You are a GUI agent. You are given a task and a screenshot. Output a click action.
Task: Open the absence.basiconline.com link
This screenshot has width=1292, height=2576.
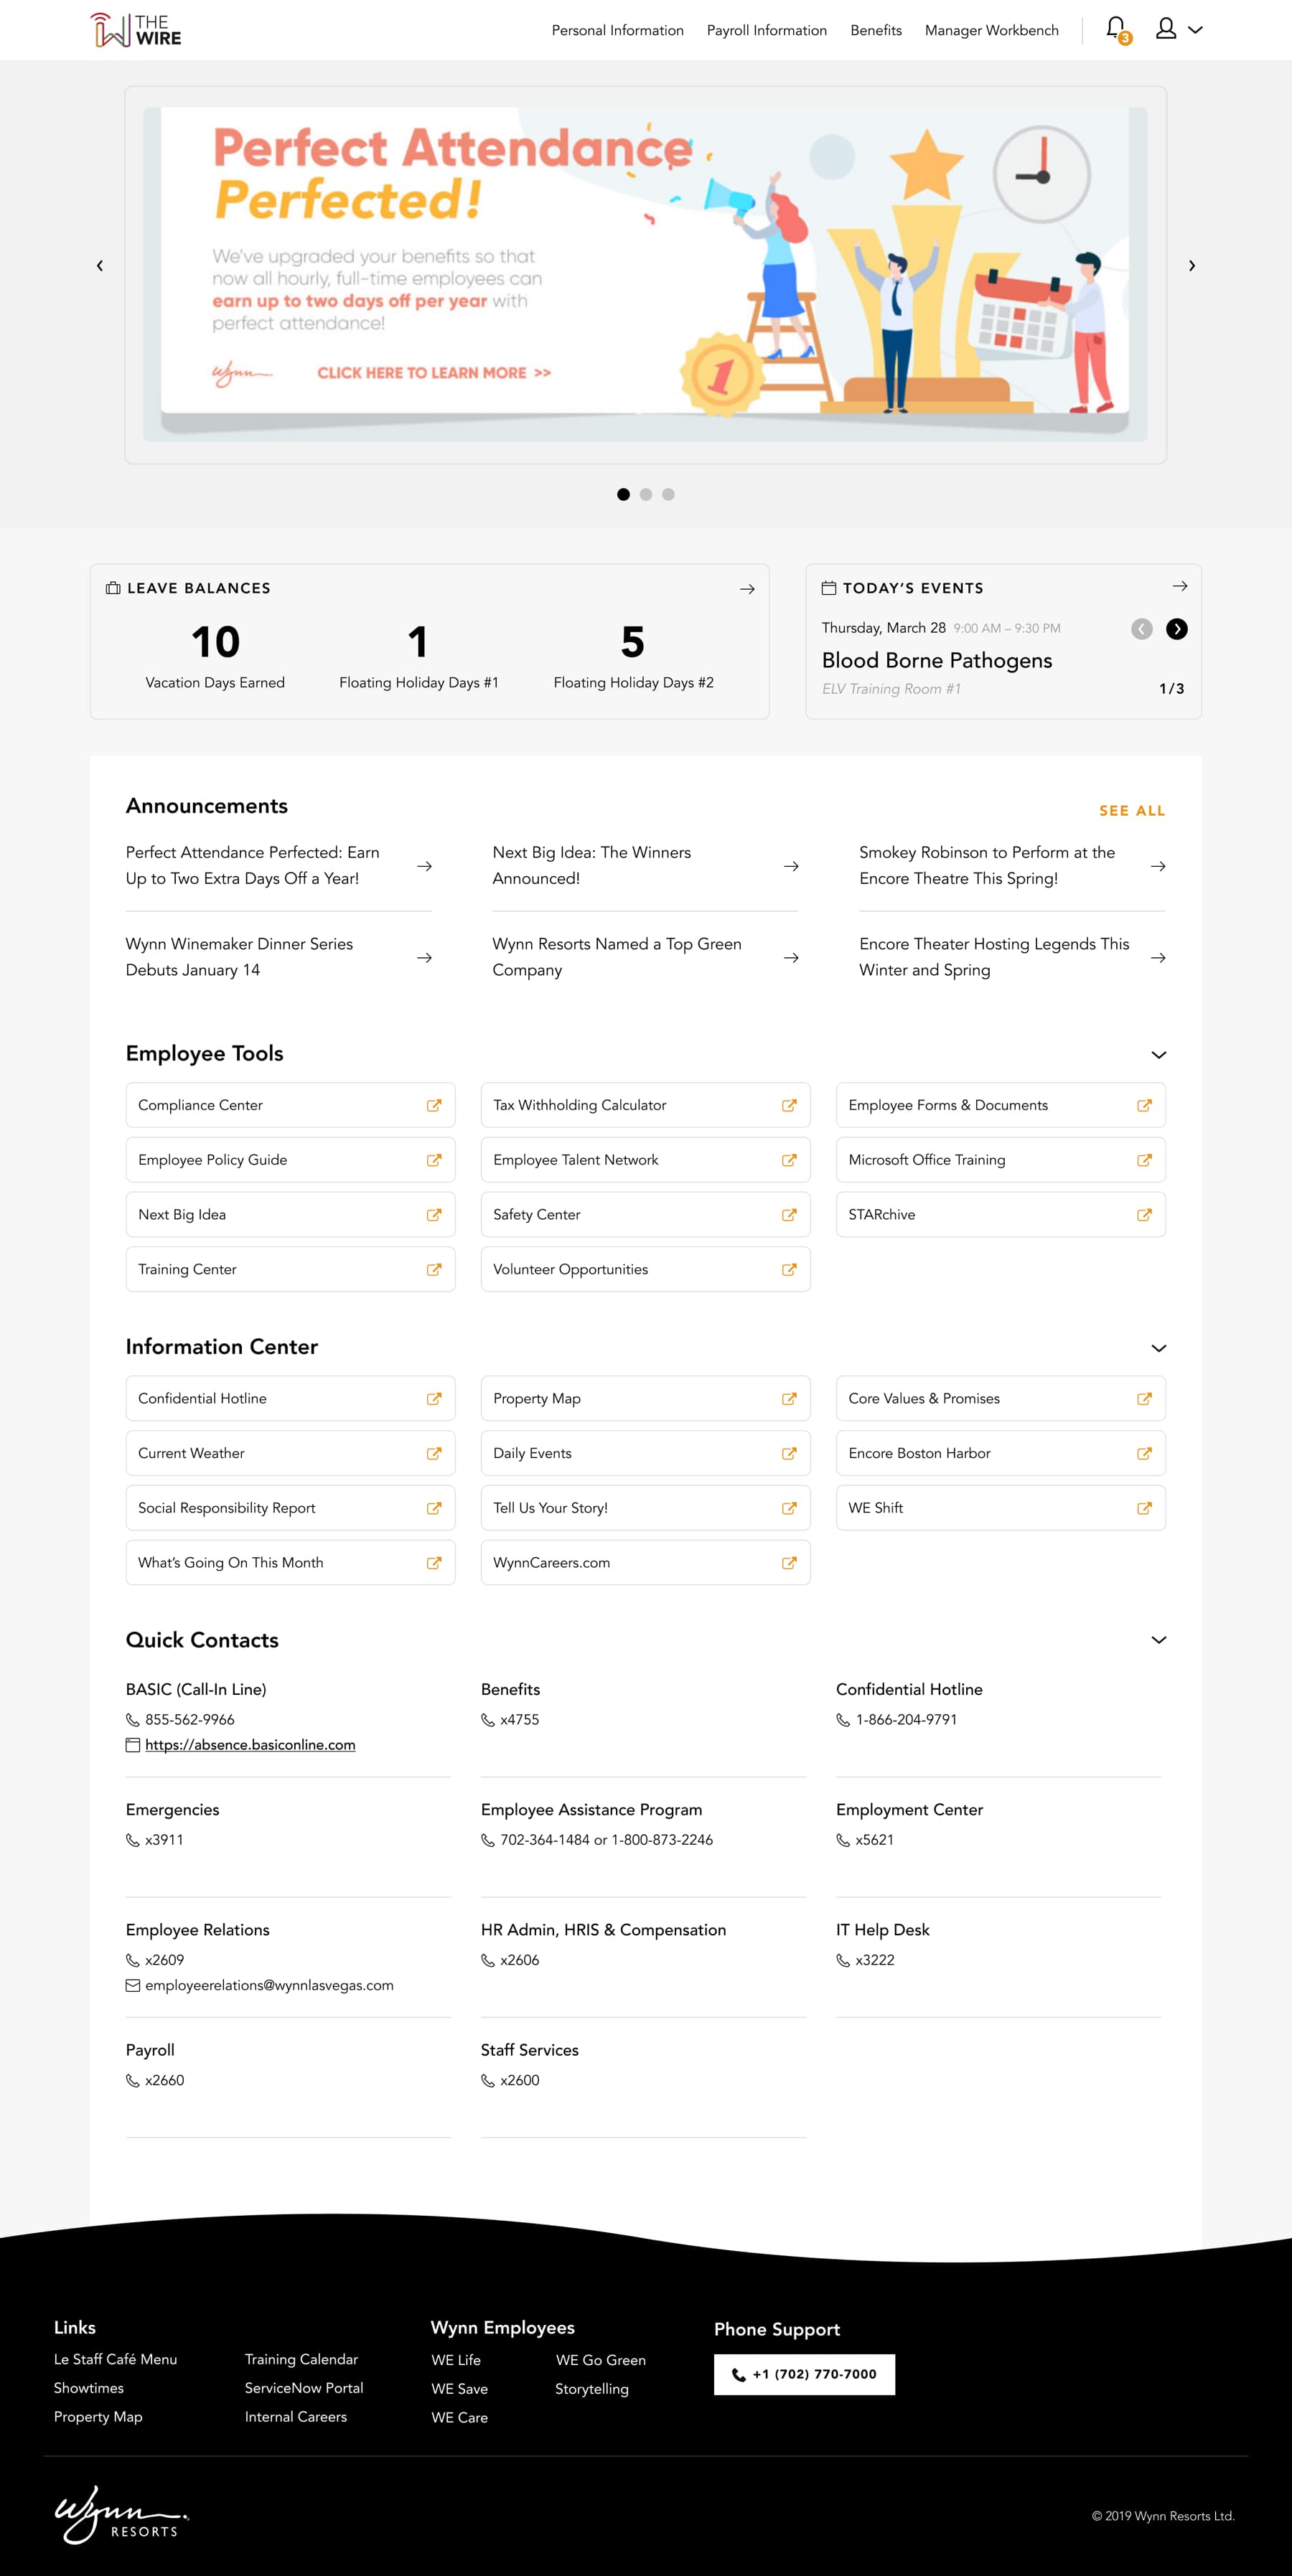[x=250, y=1745]
